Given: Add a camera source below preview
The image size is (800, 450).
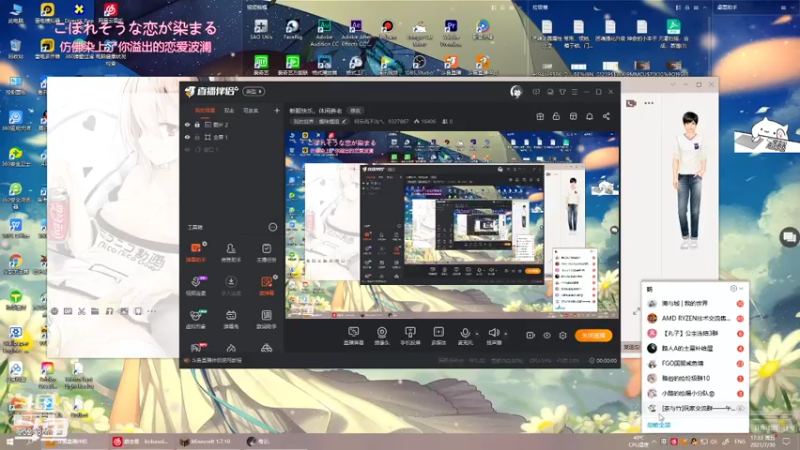Looking at the screenshot, I should click(382, 335).
